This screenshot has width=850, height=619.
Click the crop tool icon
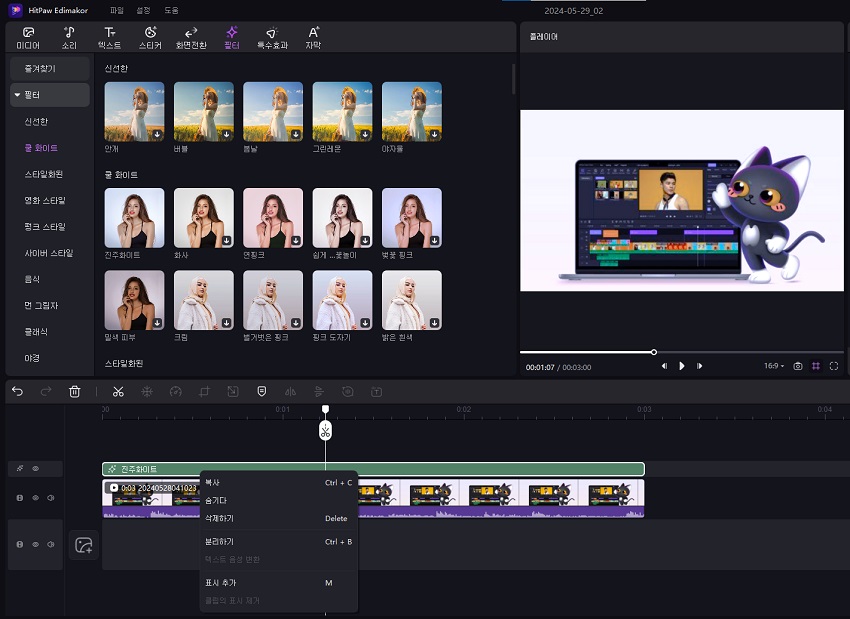[204, 391]
